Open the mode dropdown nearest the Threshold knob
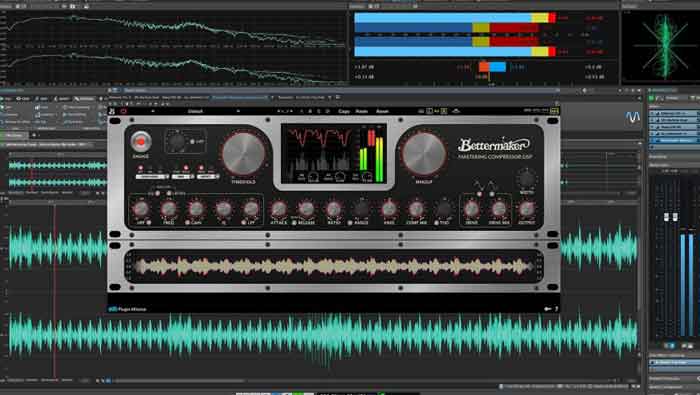This screenshot has width=700, height=395. point(208,177)
